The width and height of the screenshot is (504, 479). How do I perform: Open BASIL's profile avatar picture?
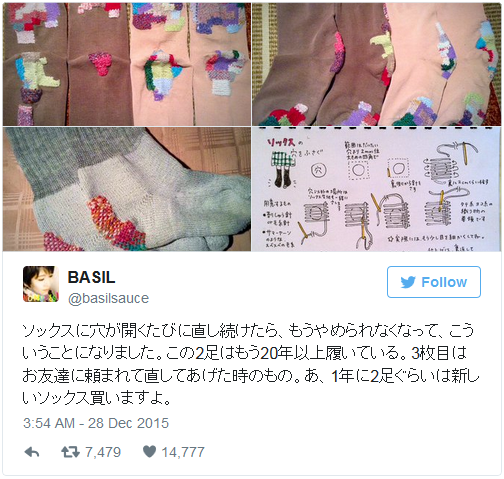tap(41, 284)
